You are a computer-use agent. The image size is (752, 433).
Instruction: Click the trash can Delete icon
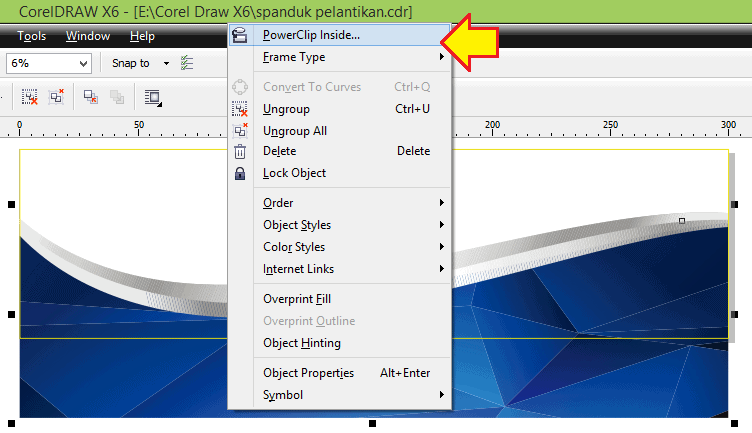pyautogui.click(x=240, y=152)
